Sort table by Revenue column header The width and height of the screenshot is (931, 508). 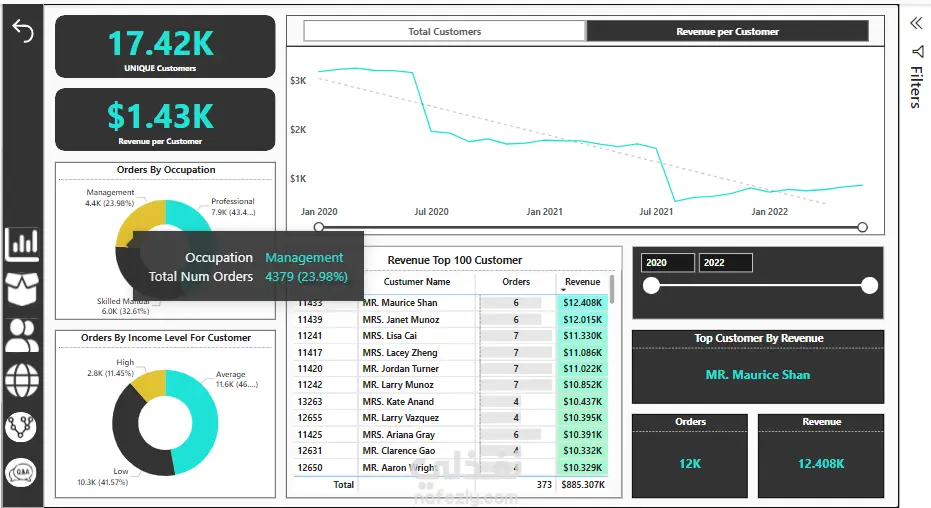click(x=582, y=282)
